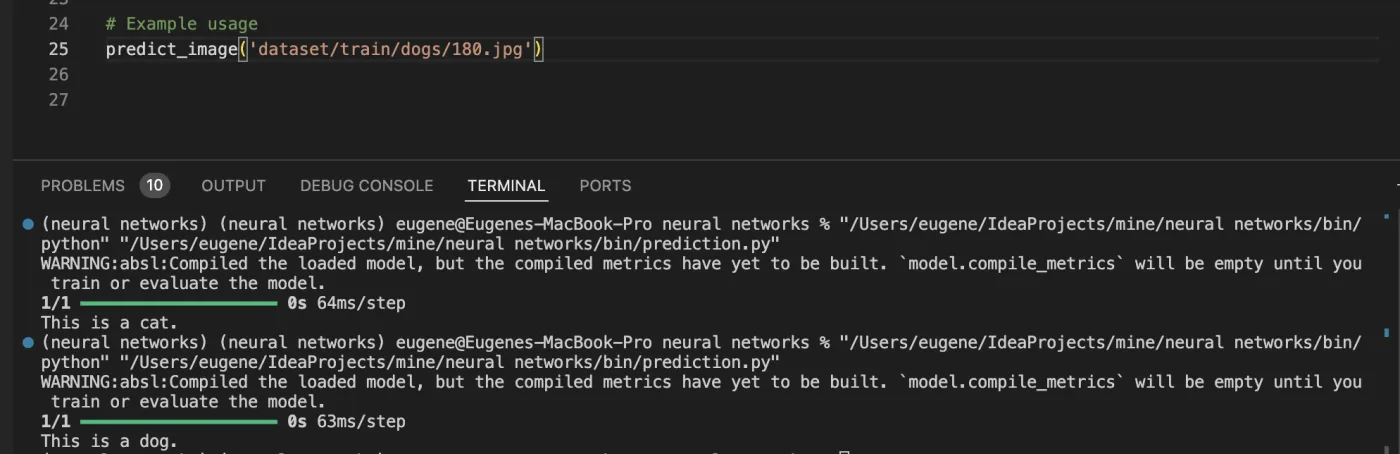Select the TERMINAL tab
The height and width of the screenshot is (454, 1400).
506,185
